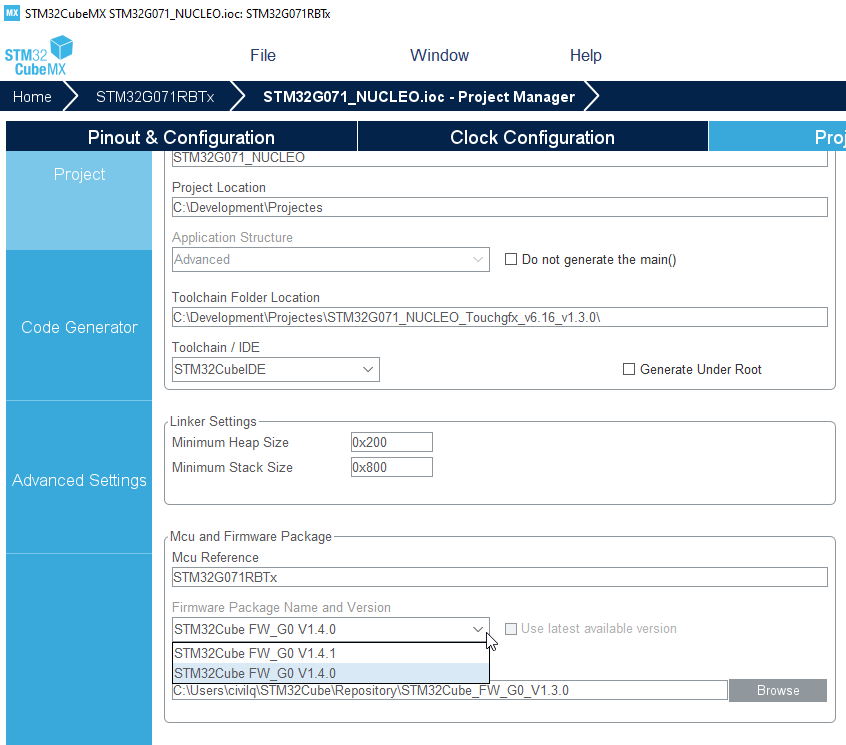The height and width of the screenshot is (745, 846).
Task: Click the Toolchain Folder Location field
Action: (x=499, y=317)
